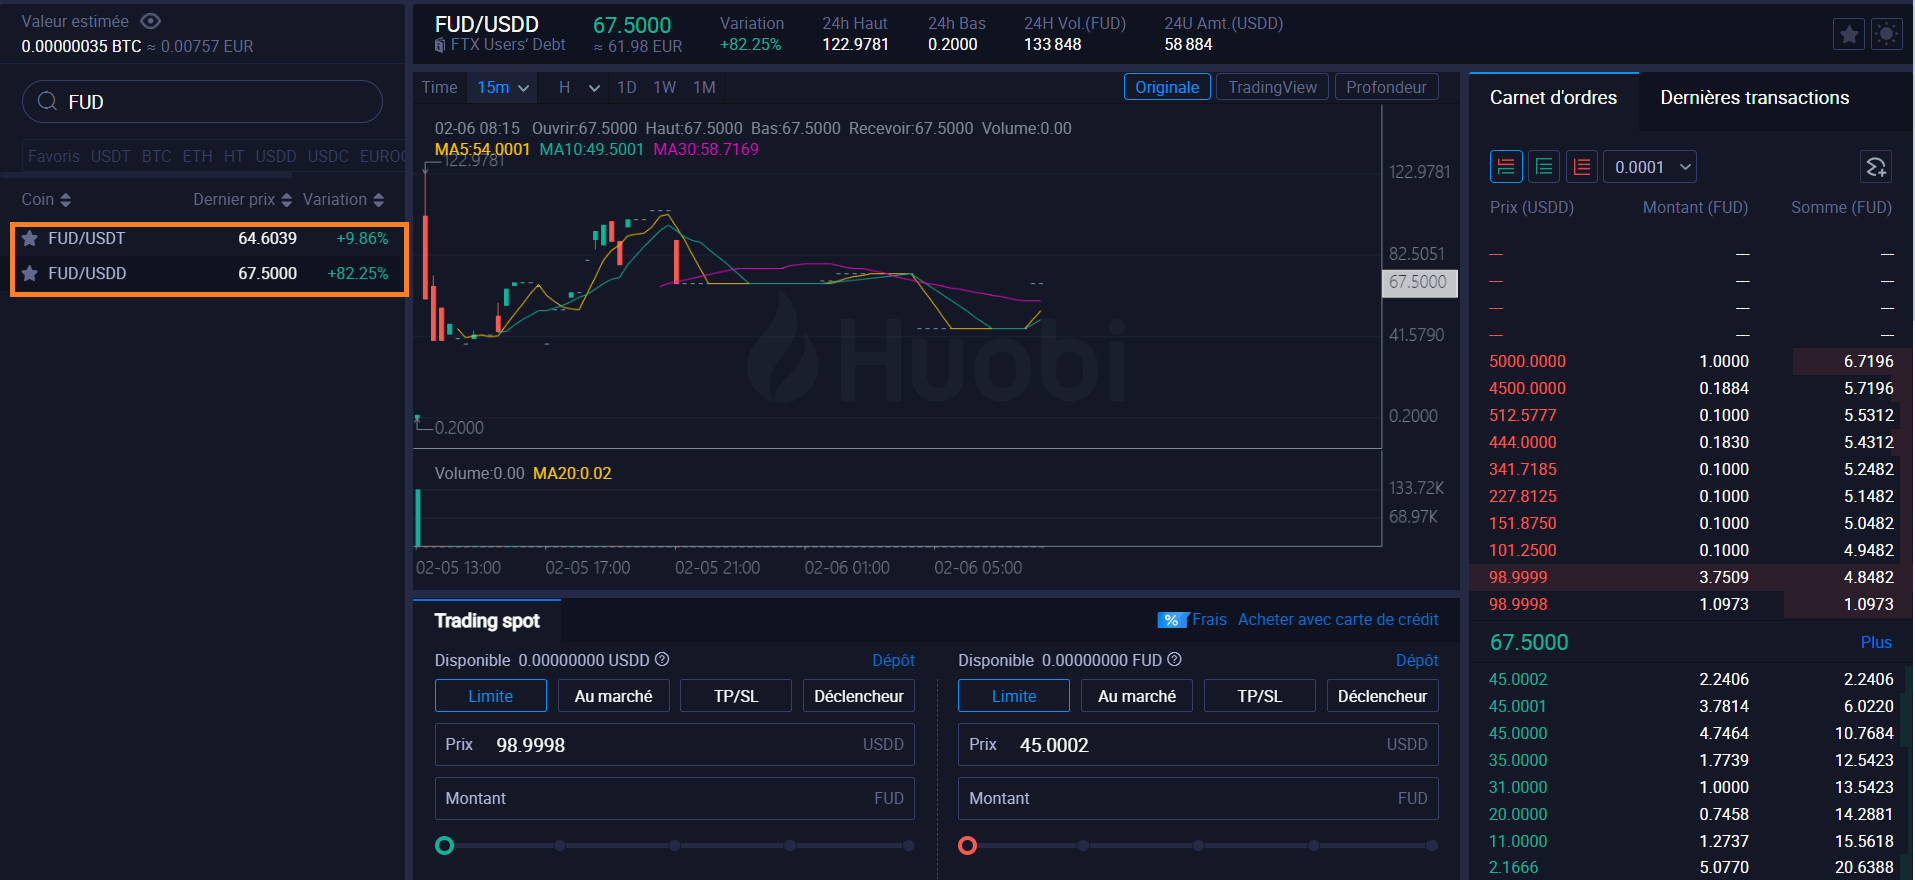Select the Time chart mode
Image resolution: width=1915 pixels, height=880 pixels.
tap(439, 88)
